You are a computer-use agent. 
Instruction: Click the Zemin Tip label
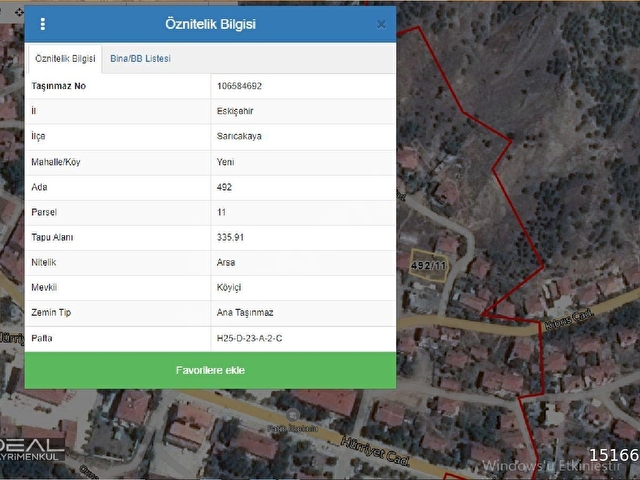51,313
